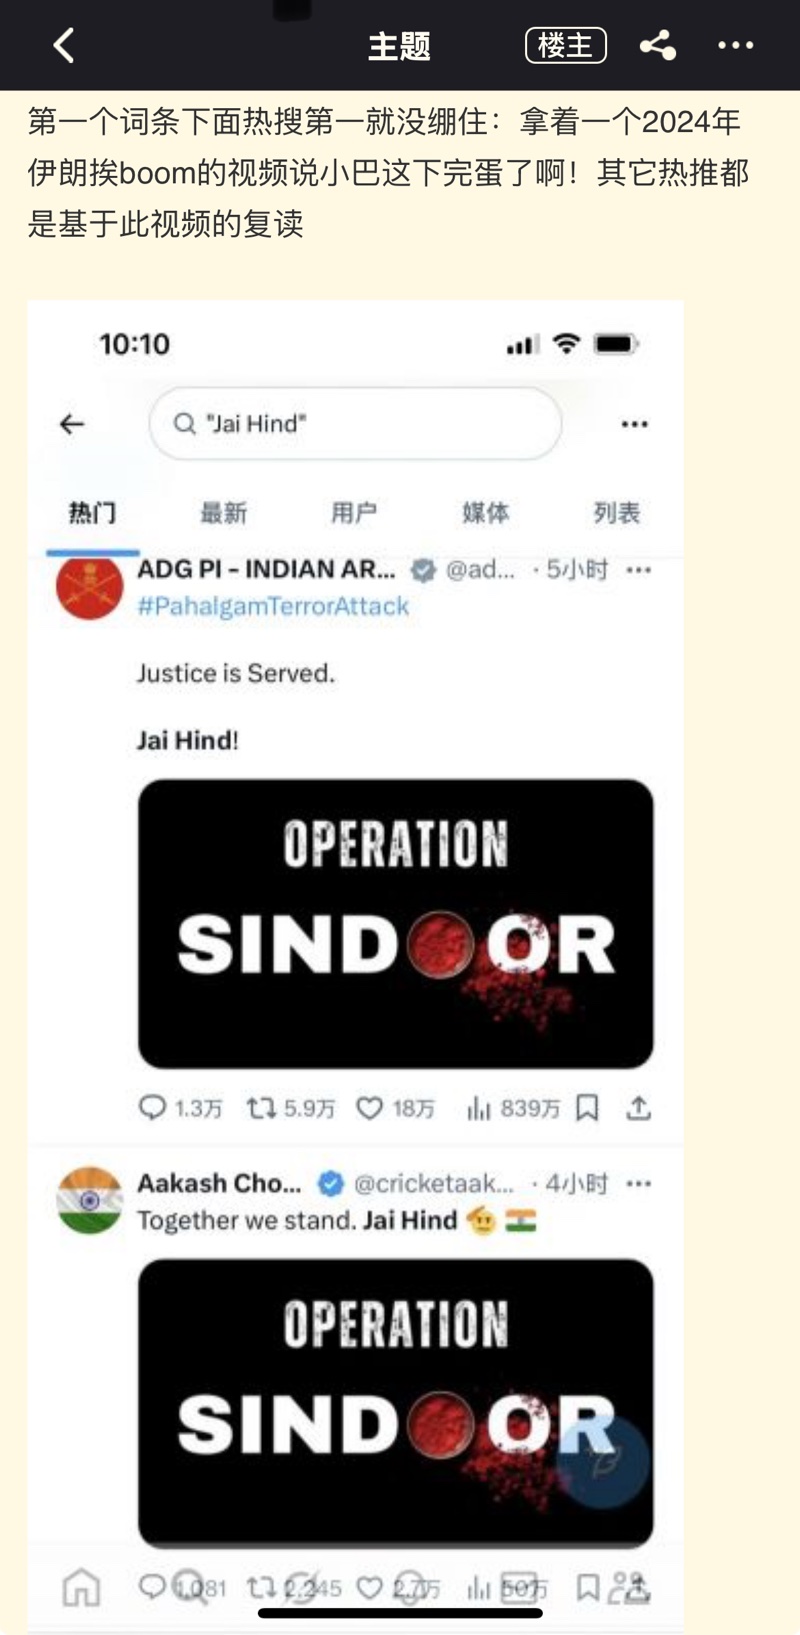Tap the back arrow beside search field
Screen dimensions: 800x1635
click(x=72, y=424)
